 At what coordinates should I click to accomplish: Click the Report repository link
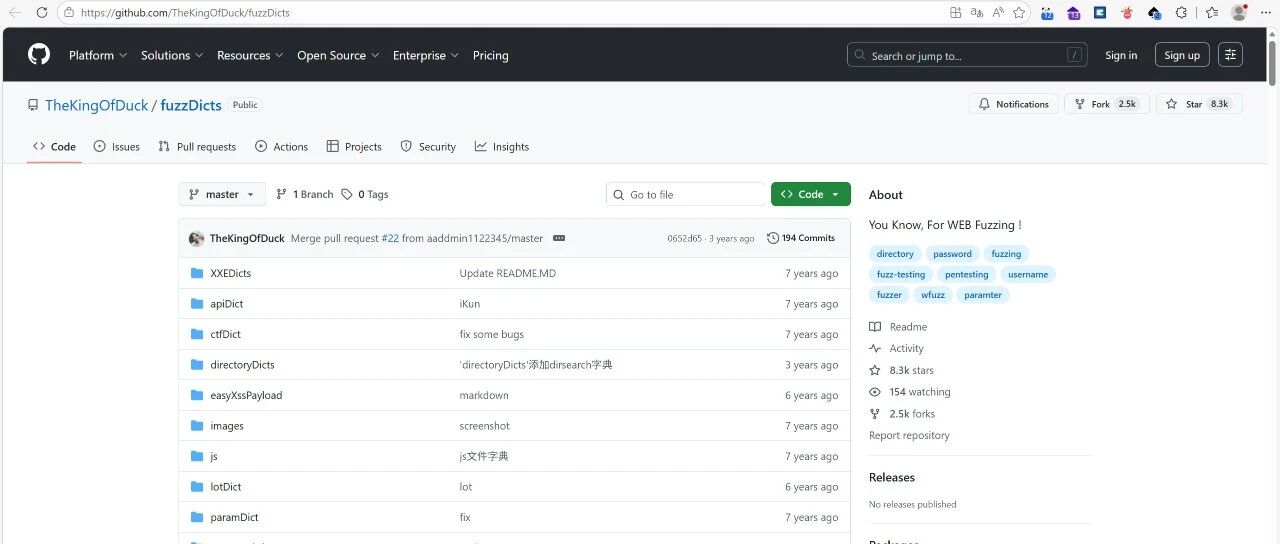909,435
